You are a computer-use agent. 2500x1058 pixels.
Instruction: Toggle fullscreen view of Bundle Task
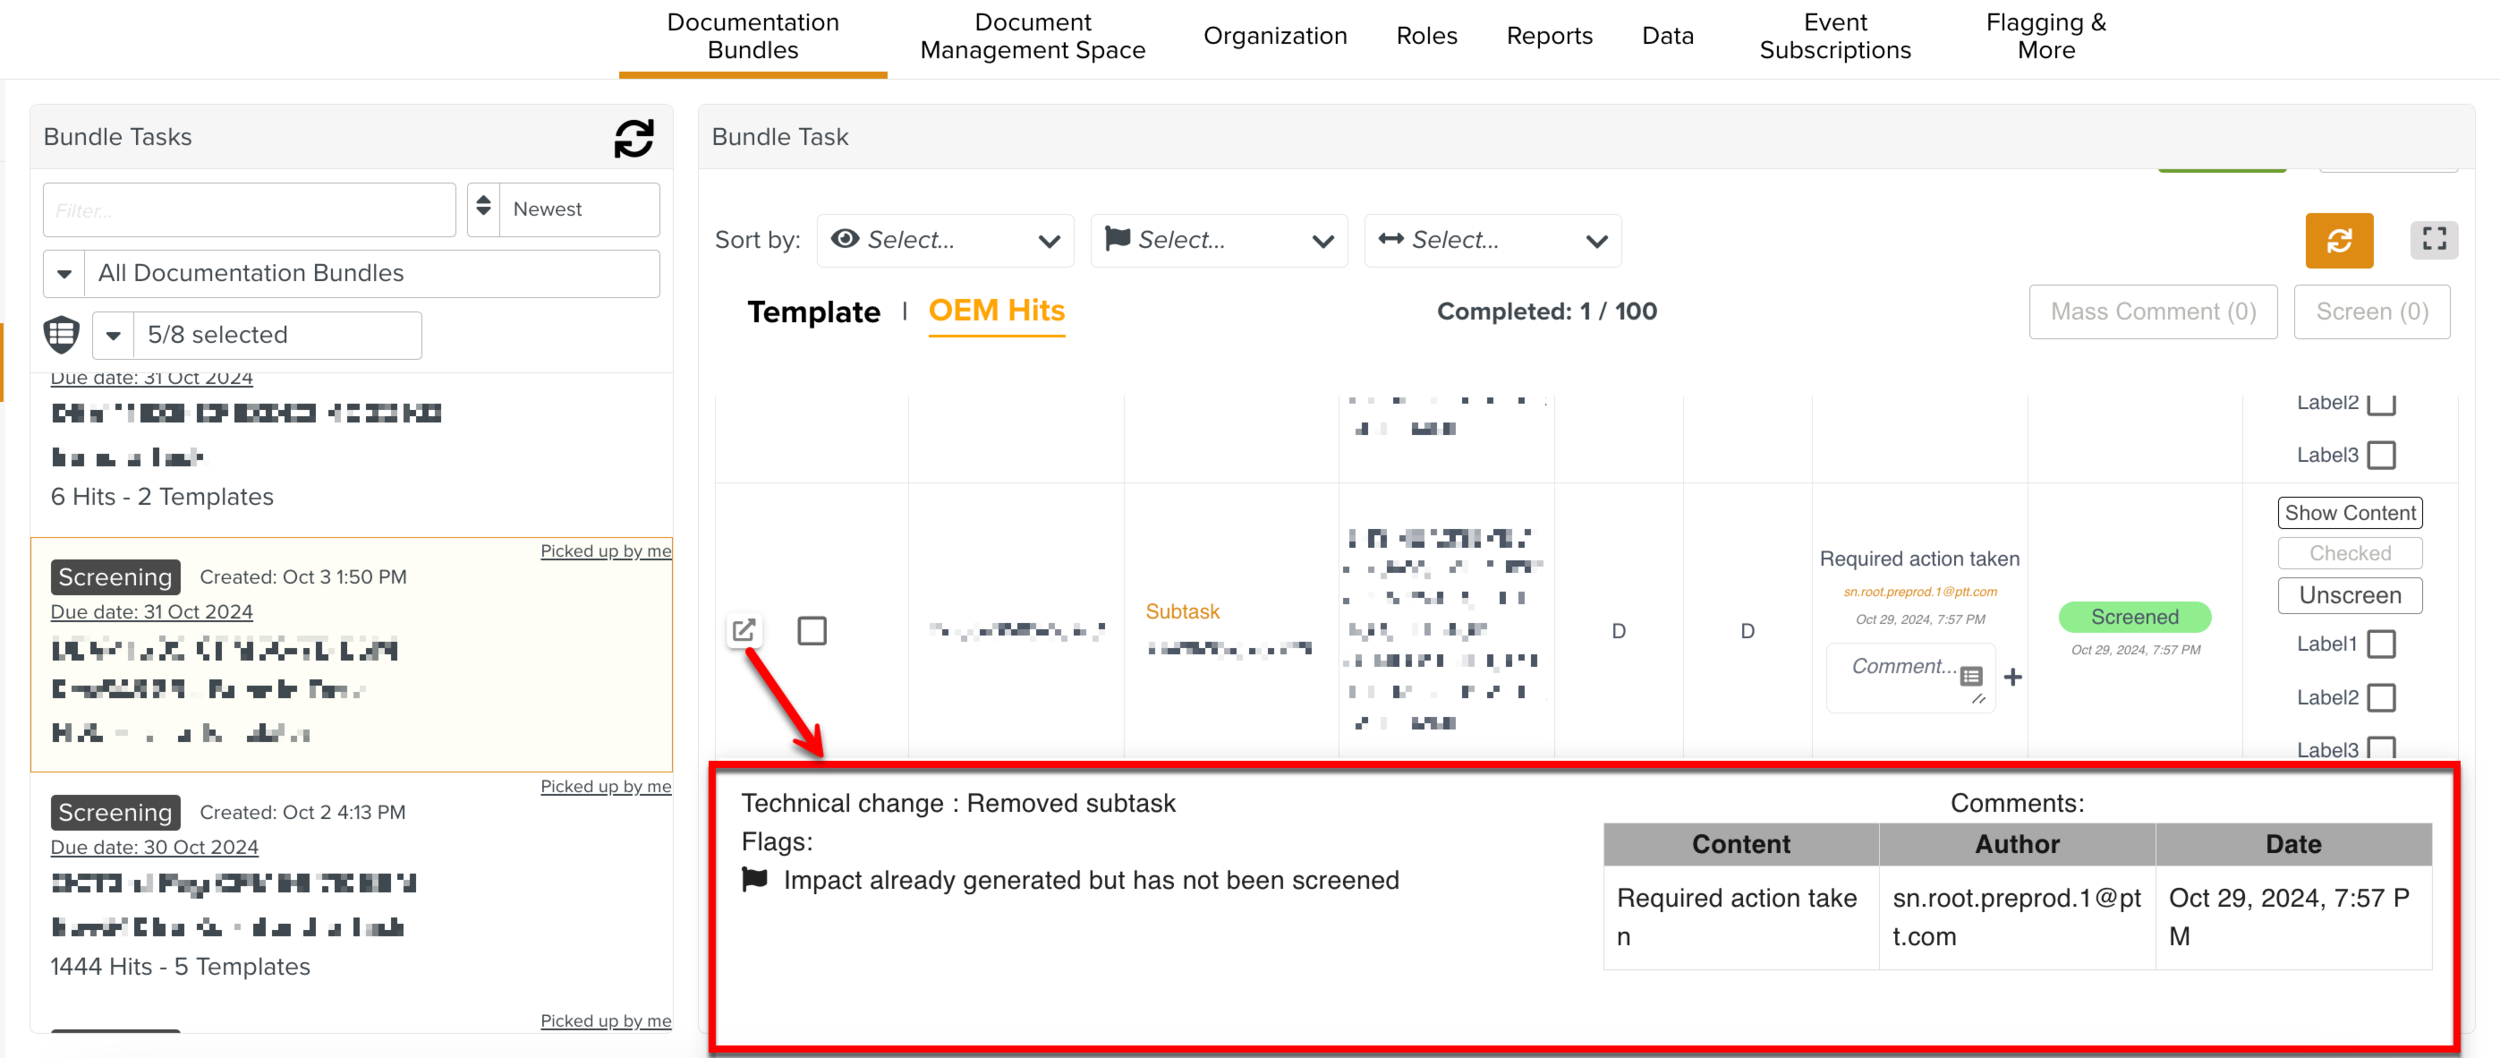pos(2433,240)
